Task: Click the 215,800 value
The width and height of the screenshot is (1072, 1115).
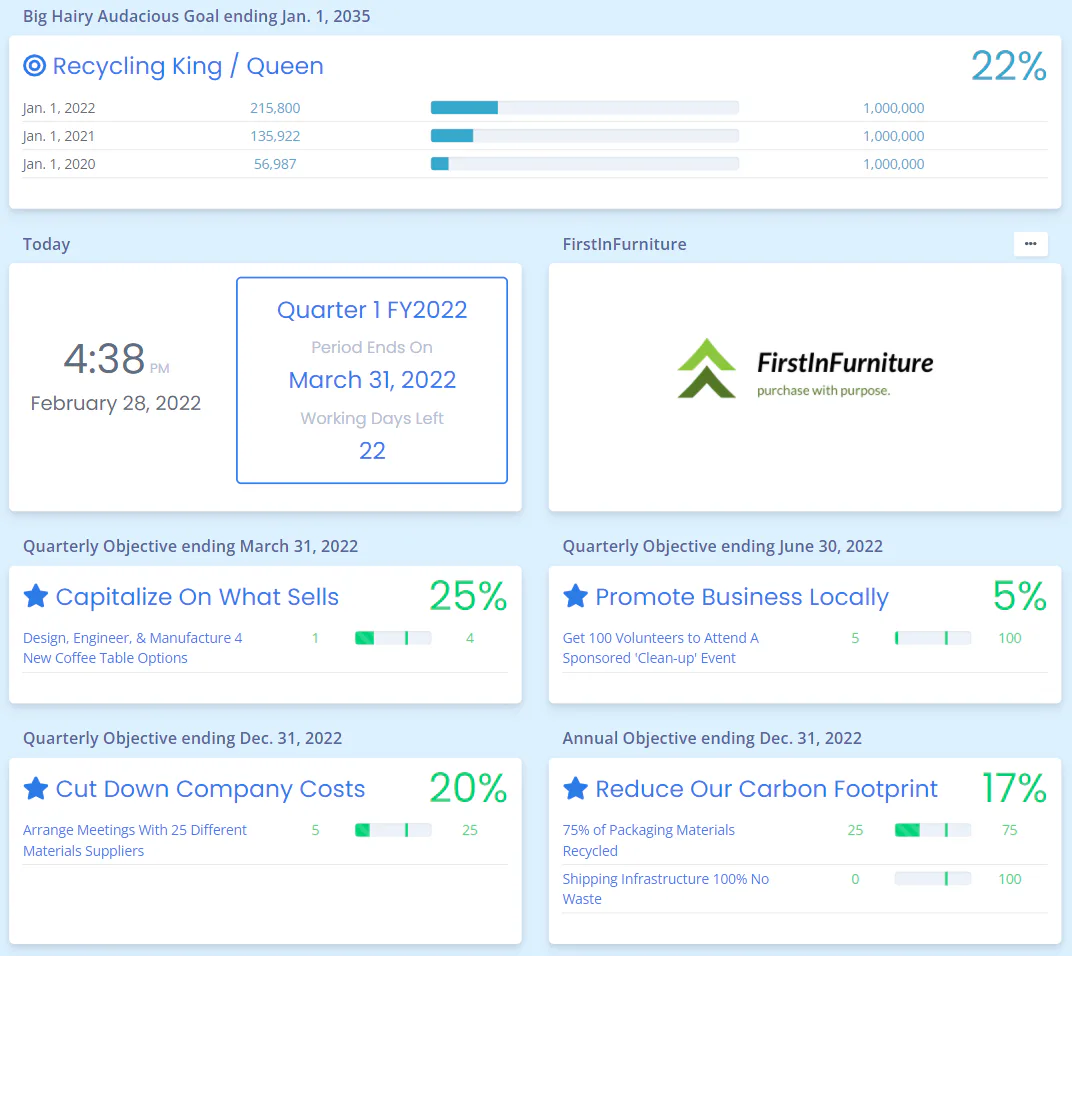Action: pos(275,108)
